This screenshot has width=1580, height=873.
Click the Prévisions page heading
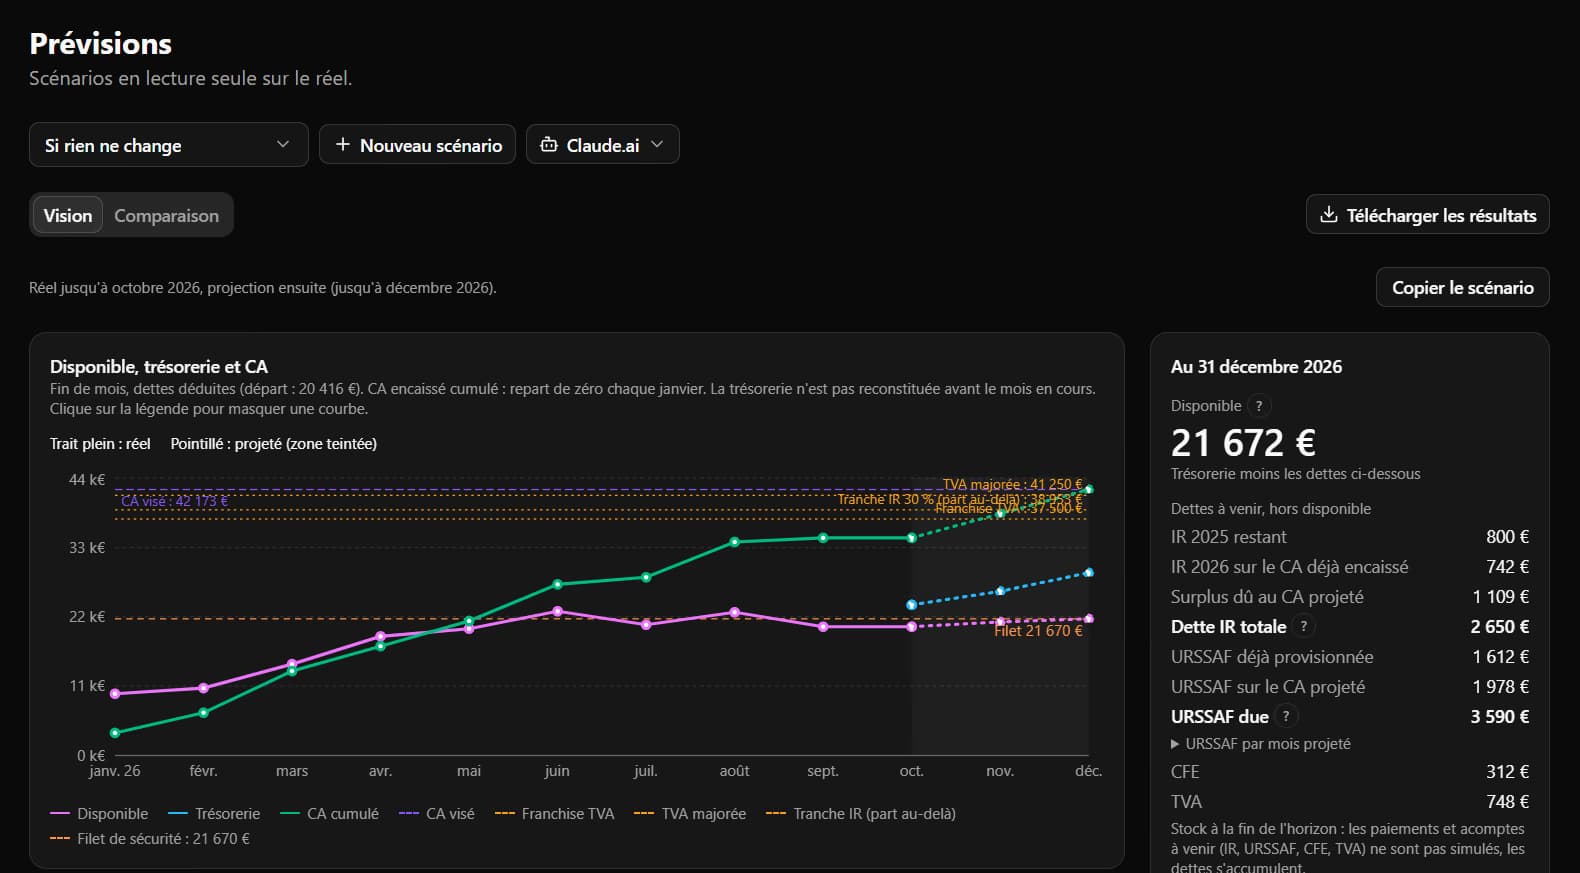(x=101, y=44)
